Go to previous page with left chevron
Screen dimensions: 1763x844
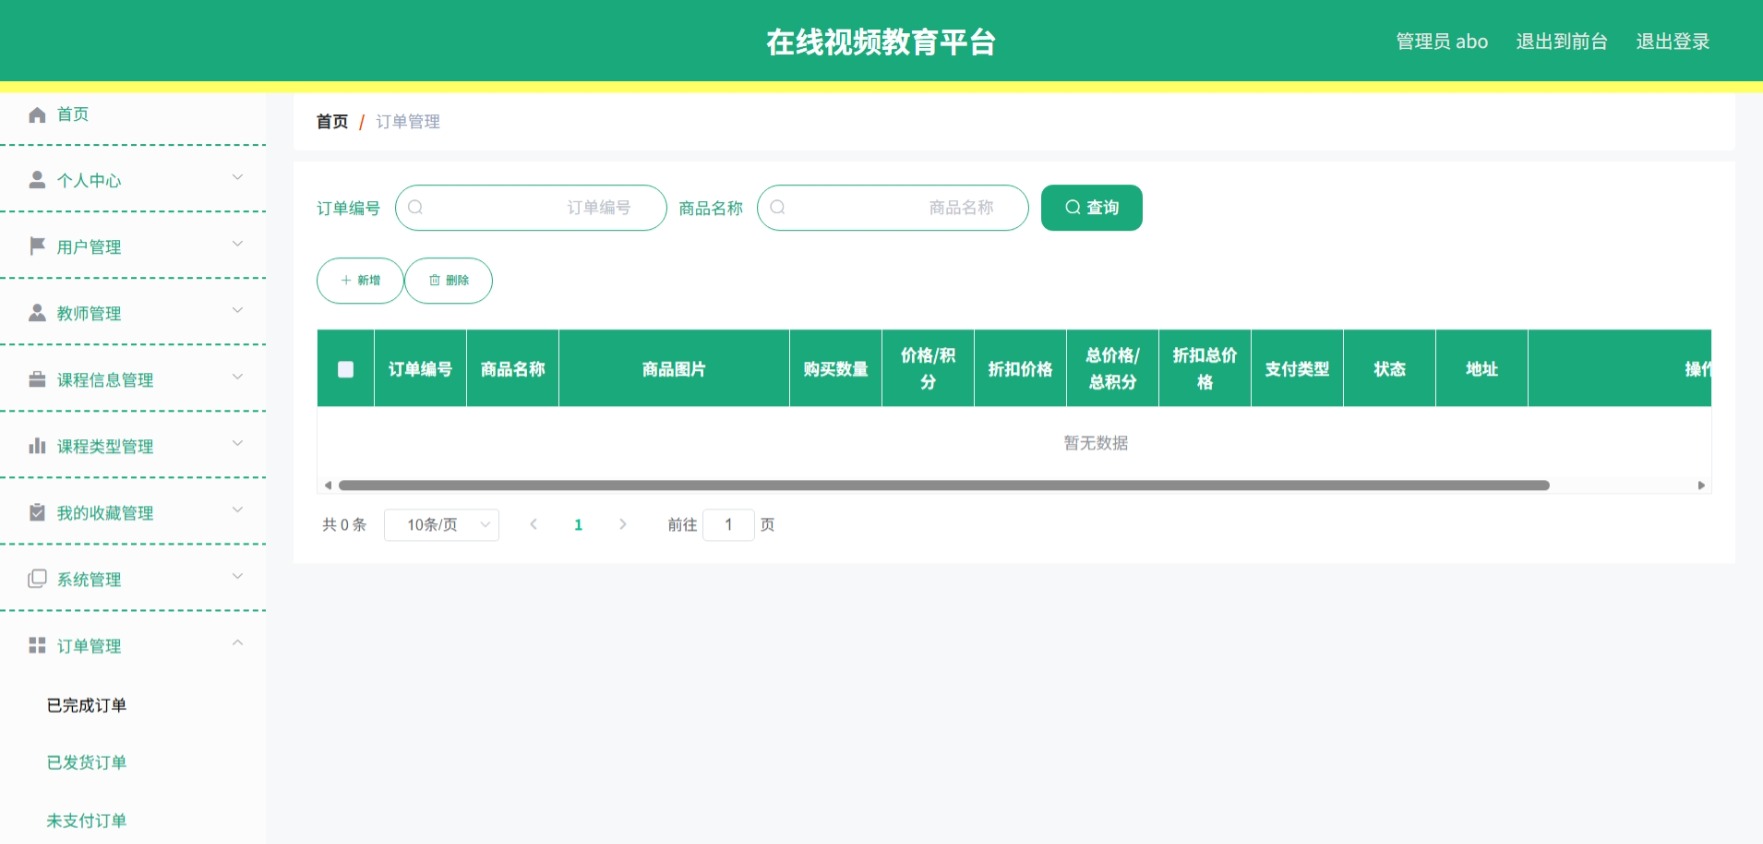tap(533, 524)
